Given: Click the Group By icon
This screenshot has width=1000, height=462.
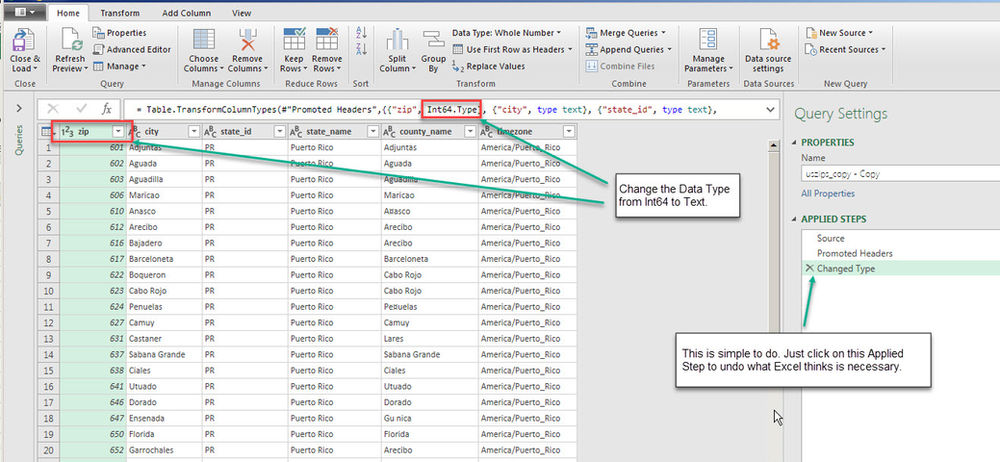Looking at the screenshot, I should [433, 40].
